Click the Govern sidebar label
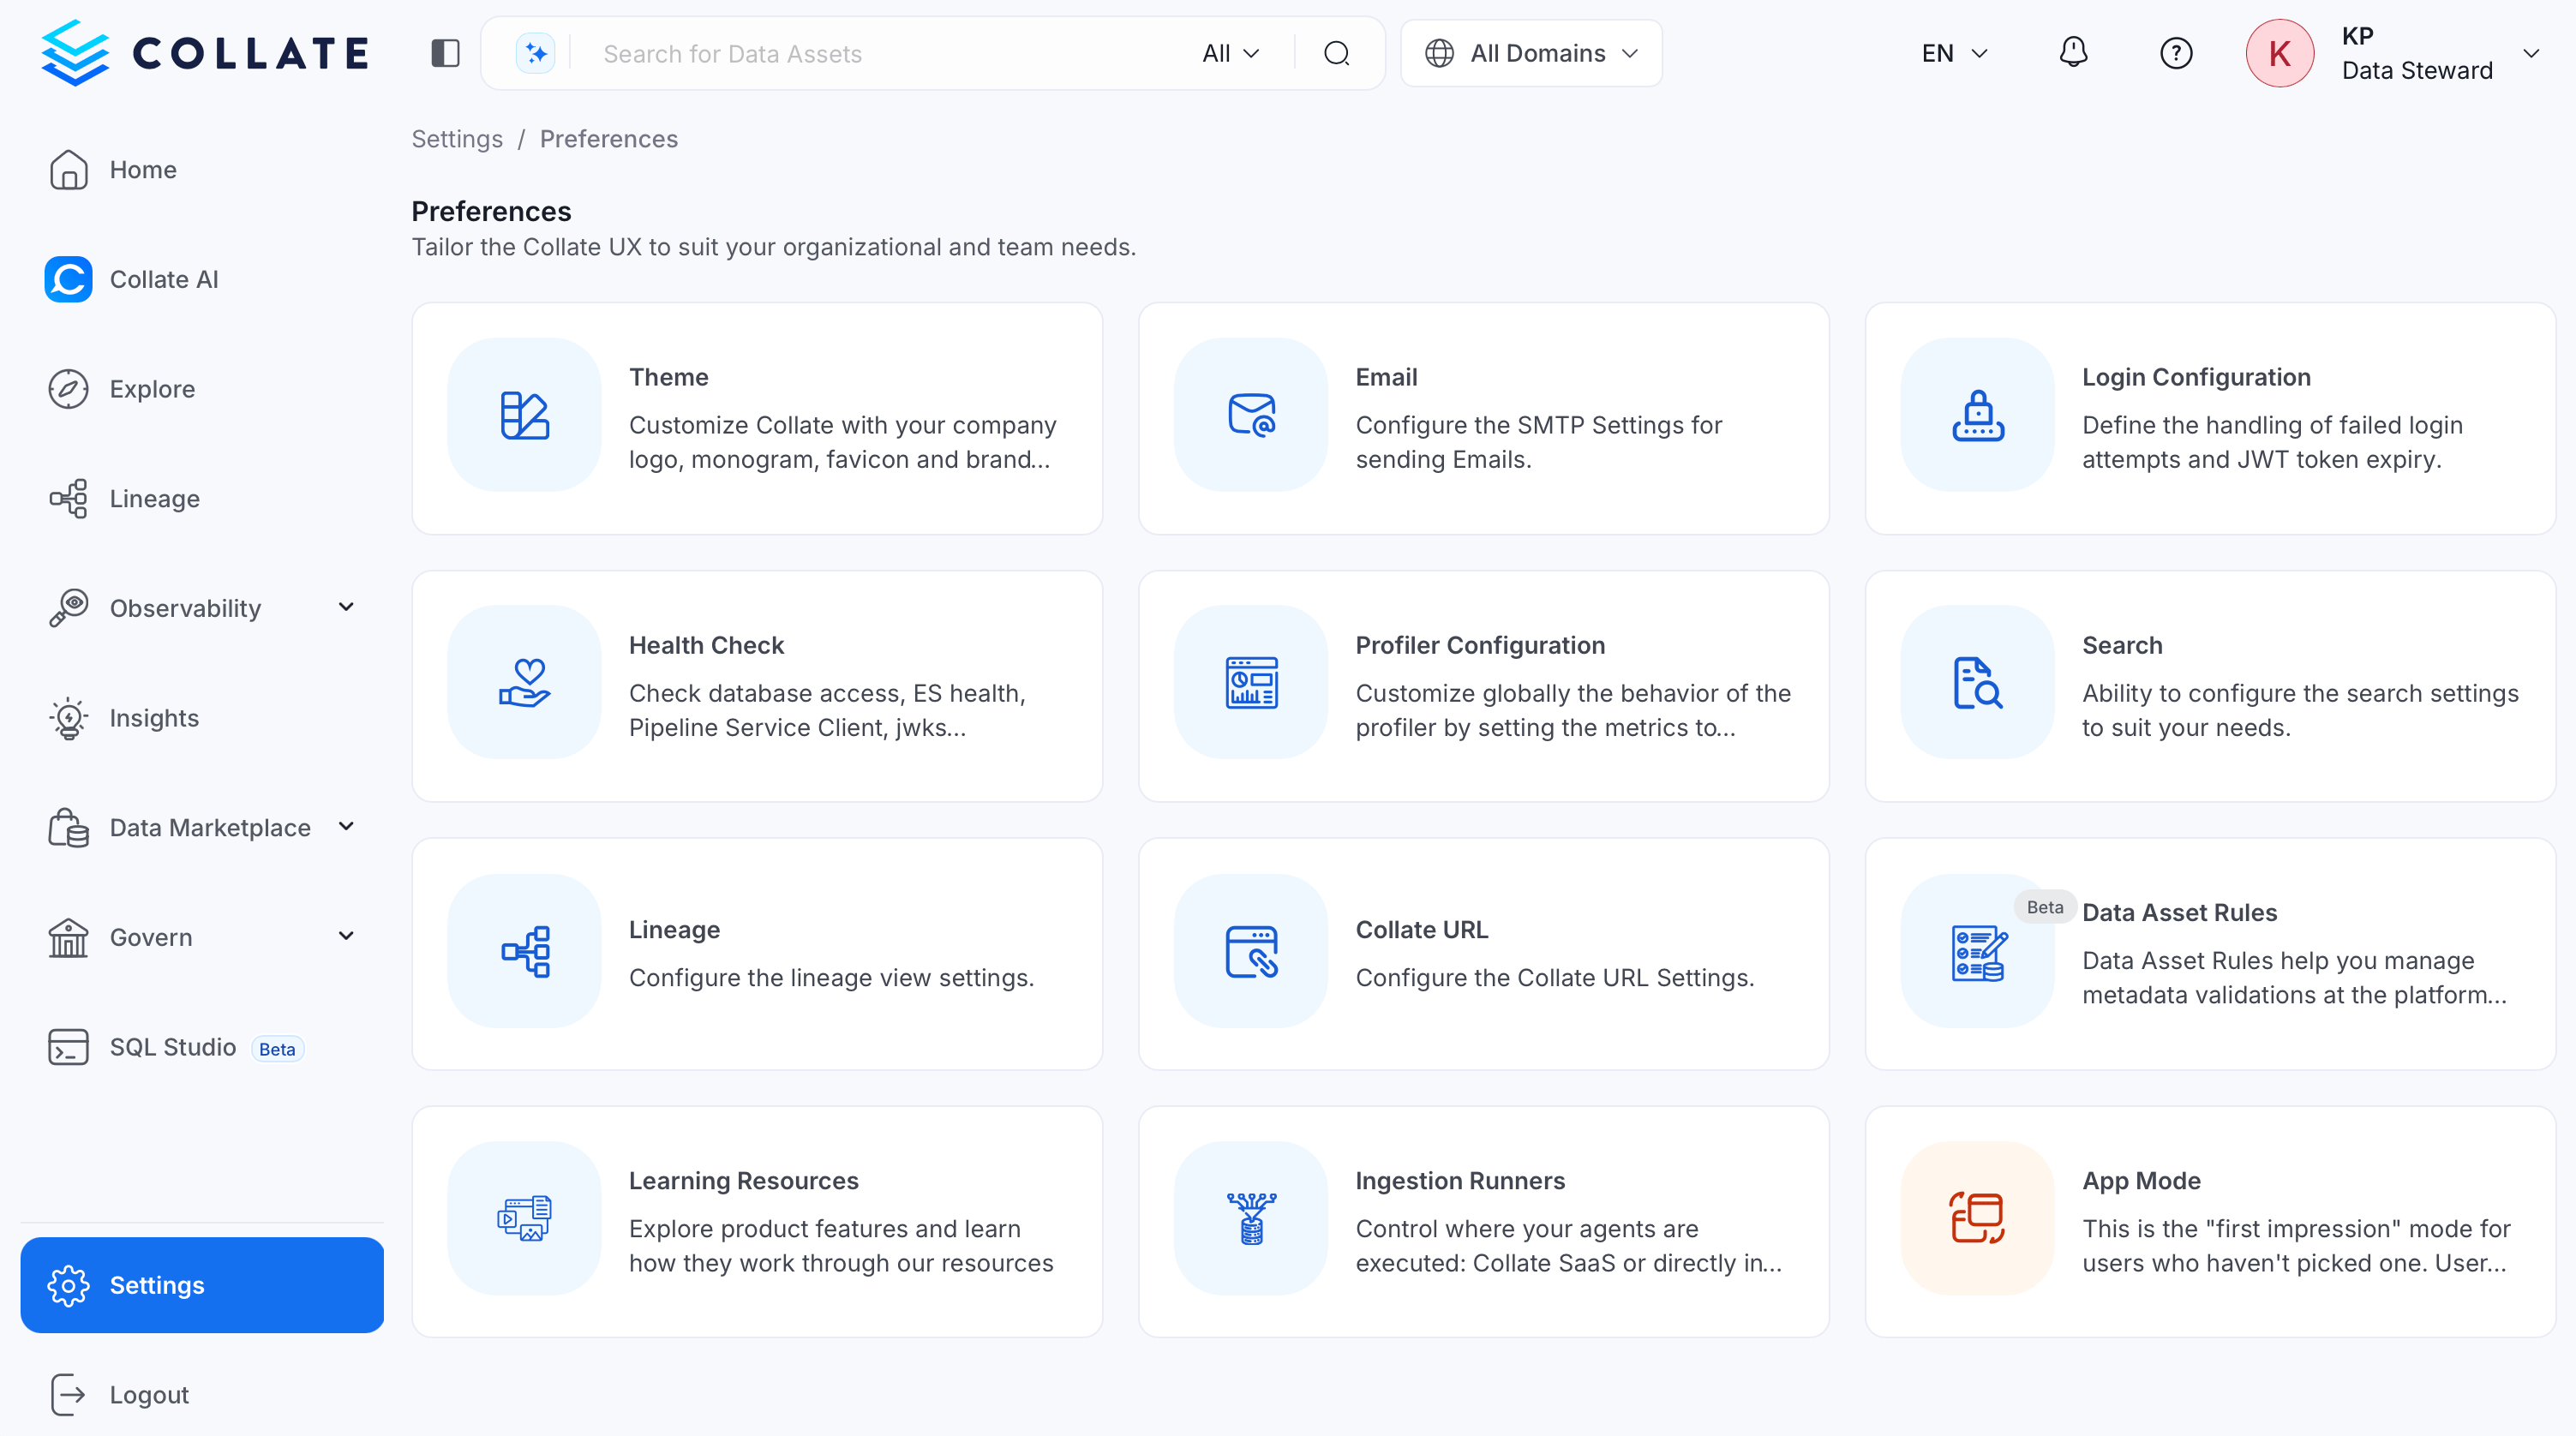The height and width of the screenshot is (1436, 2576). (151, 937)
